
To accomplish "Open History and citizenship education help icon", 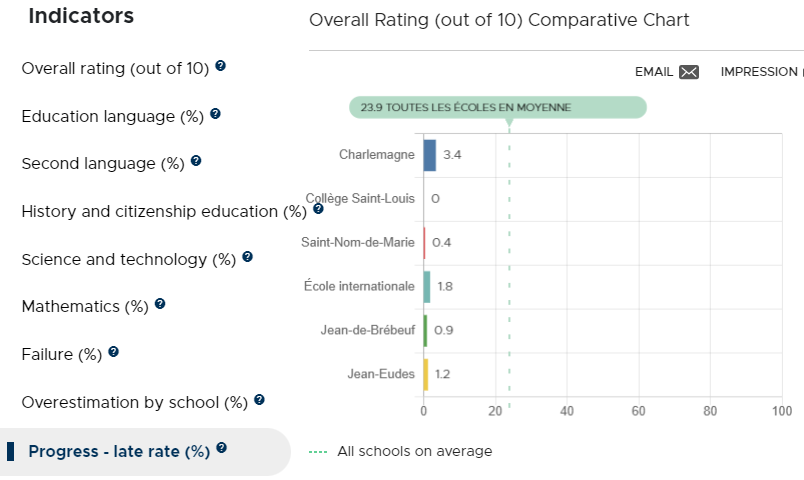I will [318, 209].
